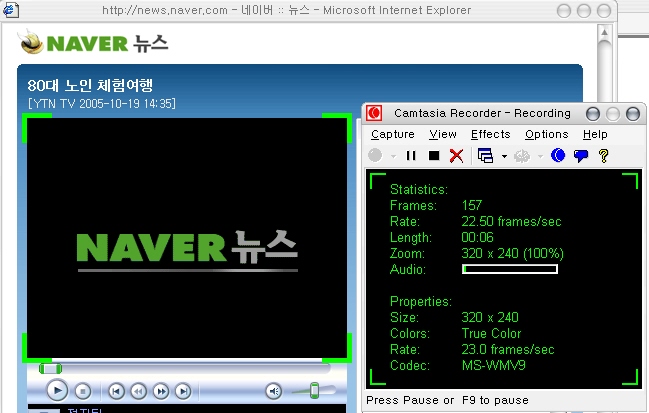
Task: Open help with the yellow question mark
Action: (x=603, y=156)
